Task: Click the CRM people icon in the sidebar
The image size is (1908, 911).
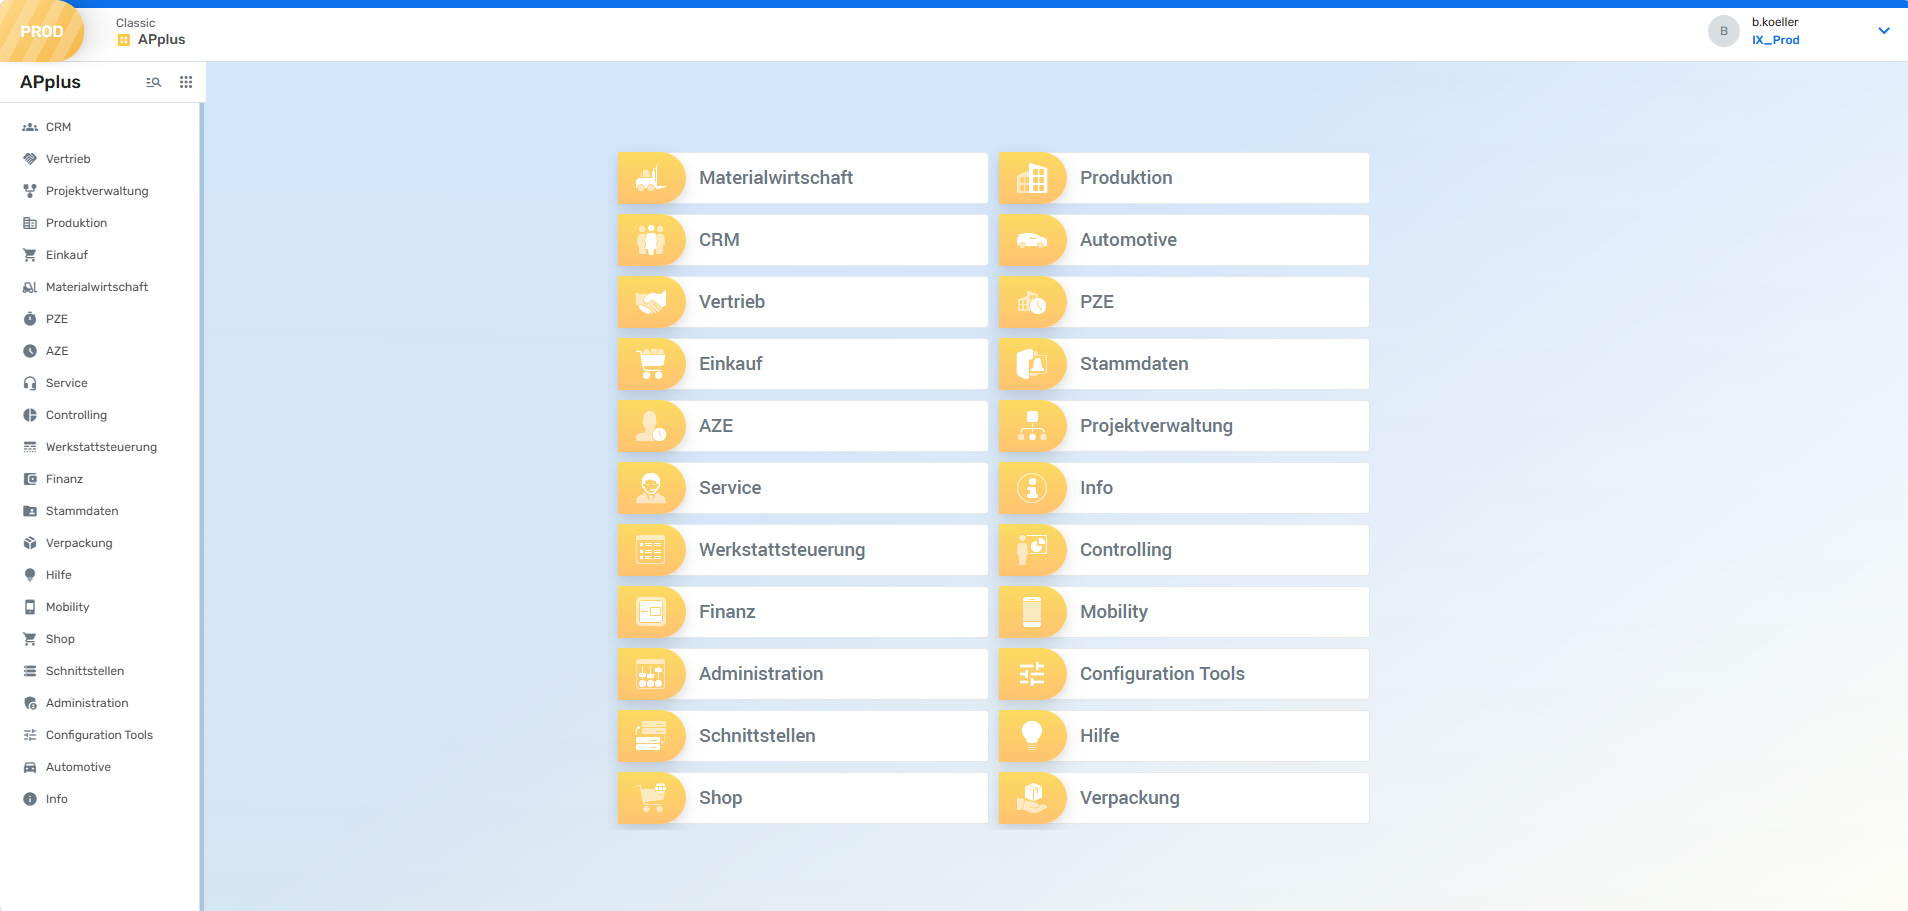Action: 30,127
